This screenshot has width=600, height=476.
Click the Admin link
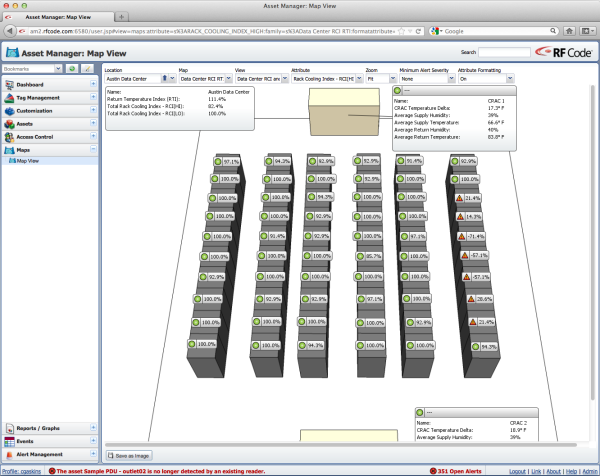[x=590, y=471]
